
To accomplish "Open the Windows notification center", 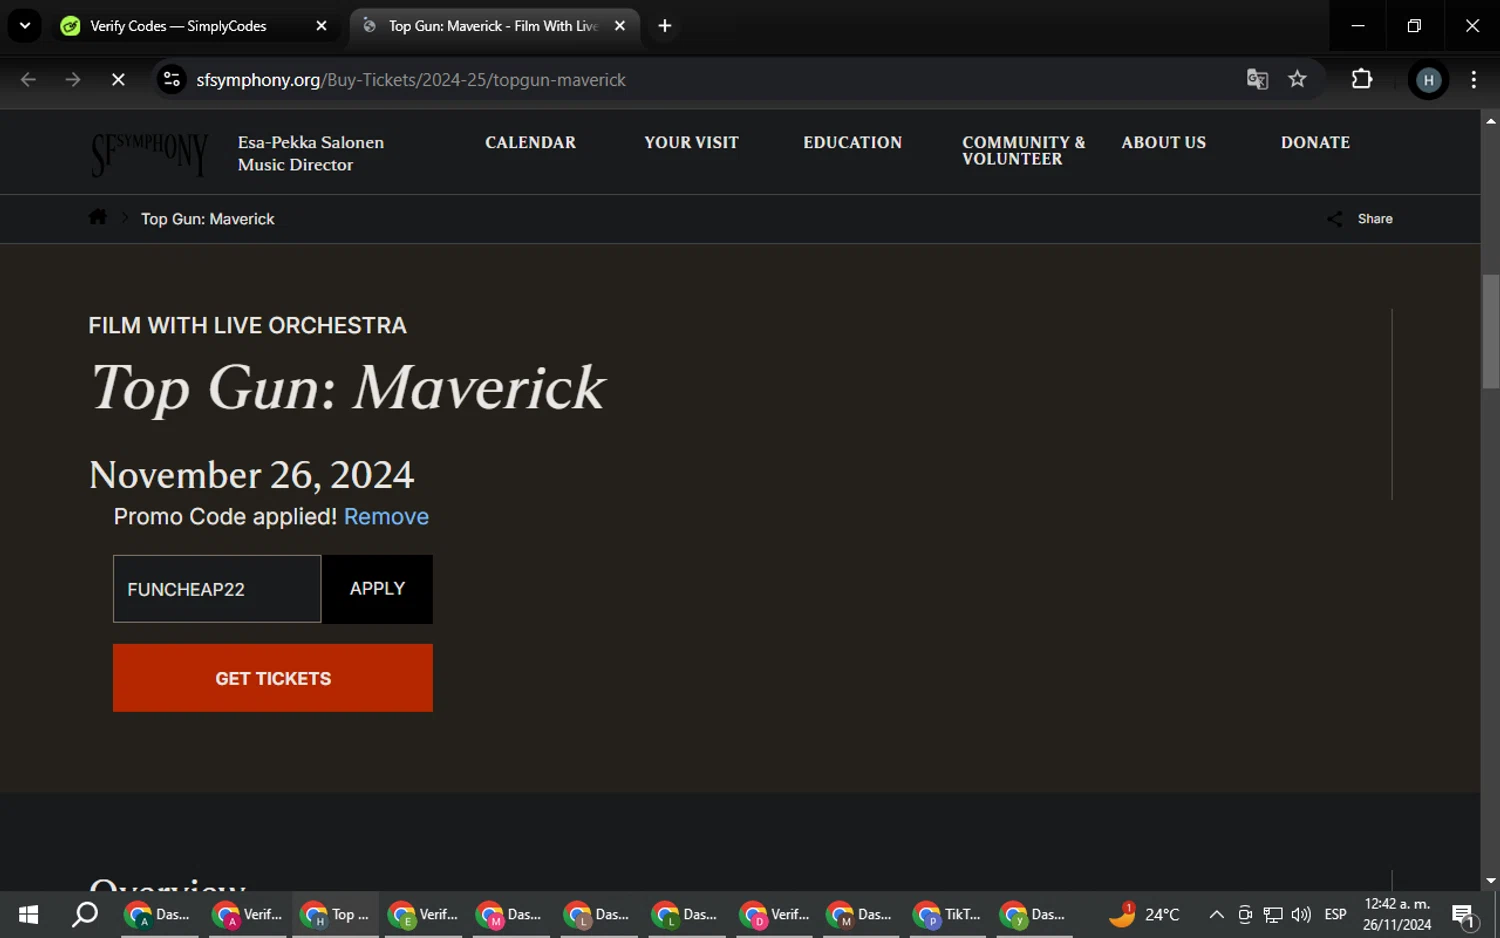I will pos(1465,914).
